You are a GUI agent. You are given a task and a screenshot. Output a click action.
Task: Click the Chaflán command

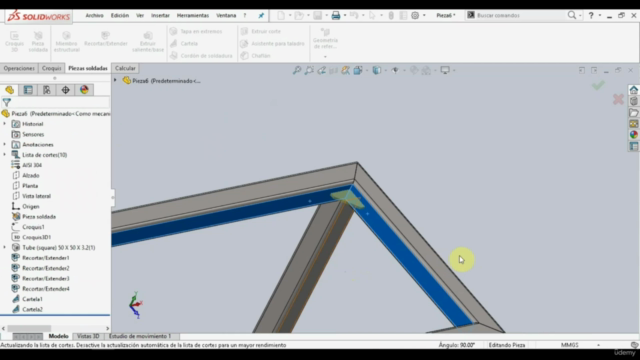point(256,56)
